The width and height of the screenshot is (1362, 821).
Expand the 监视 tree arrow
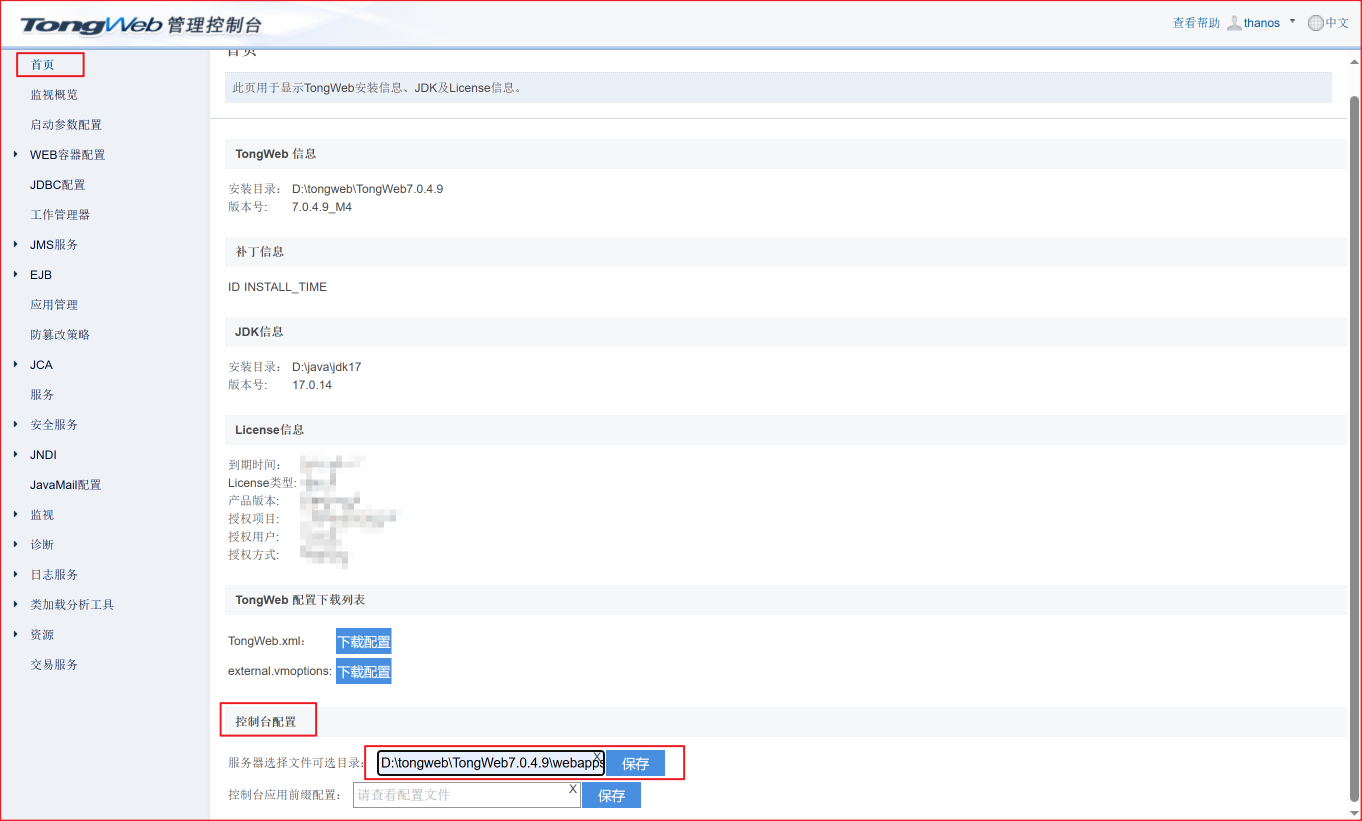(x=15, y=514)
